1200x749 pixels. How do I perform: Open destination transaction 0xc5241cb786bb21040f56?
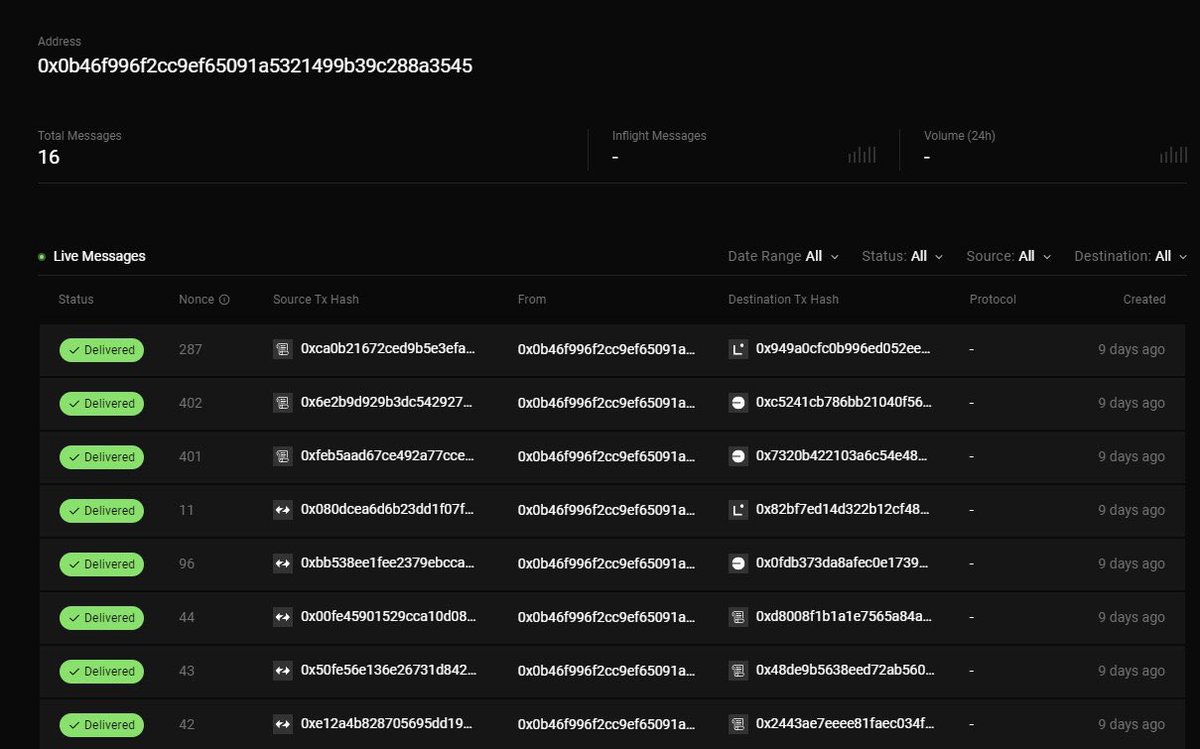click(844, 403)
